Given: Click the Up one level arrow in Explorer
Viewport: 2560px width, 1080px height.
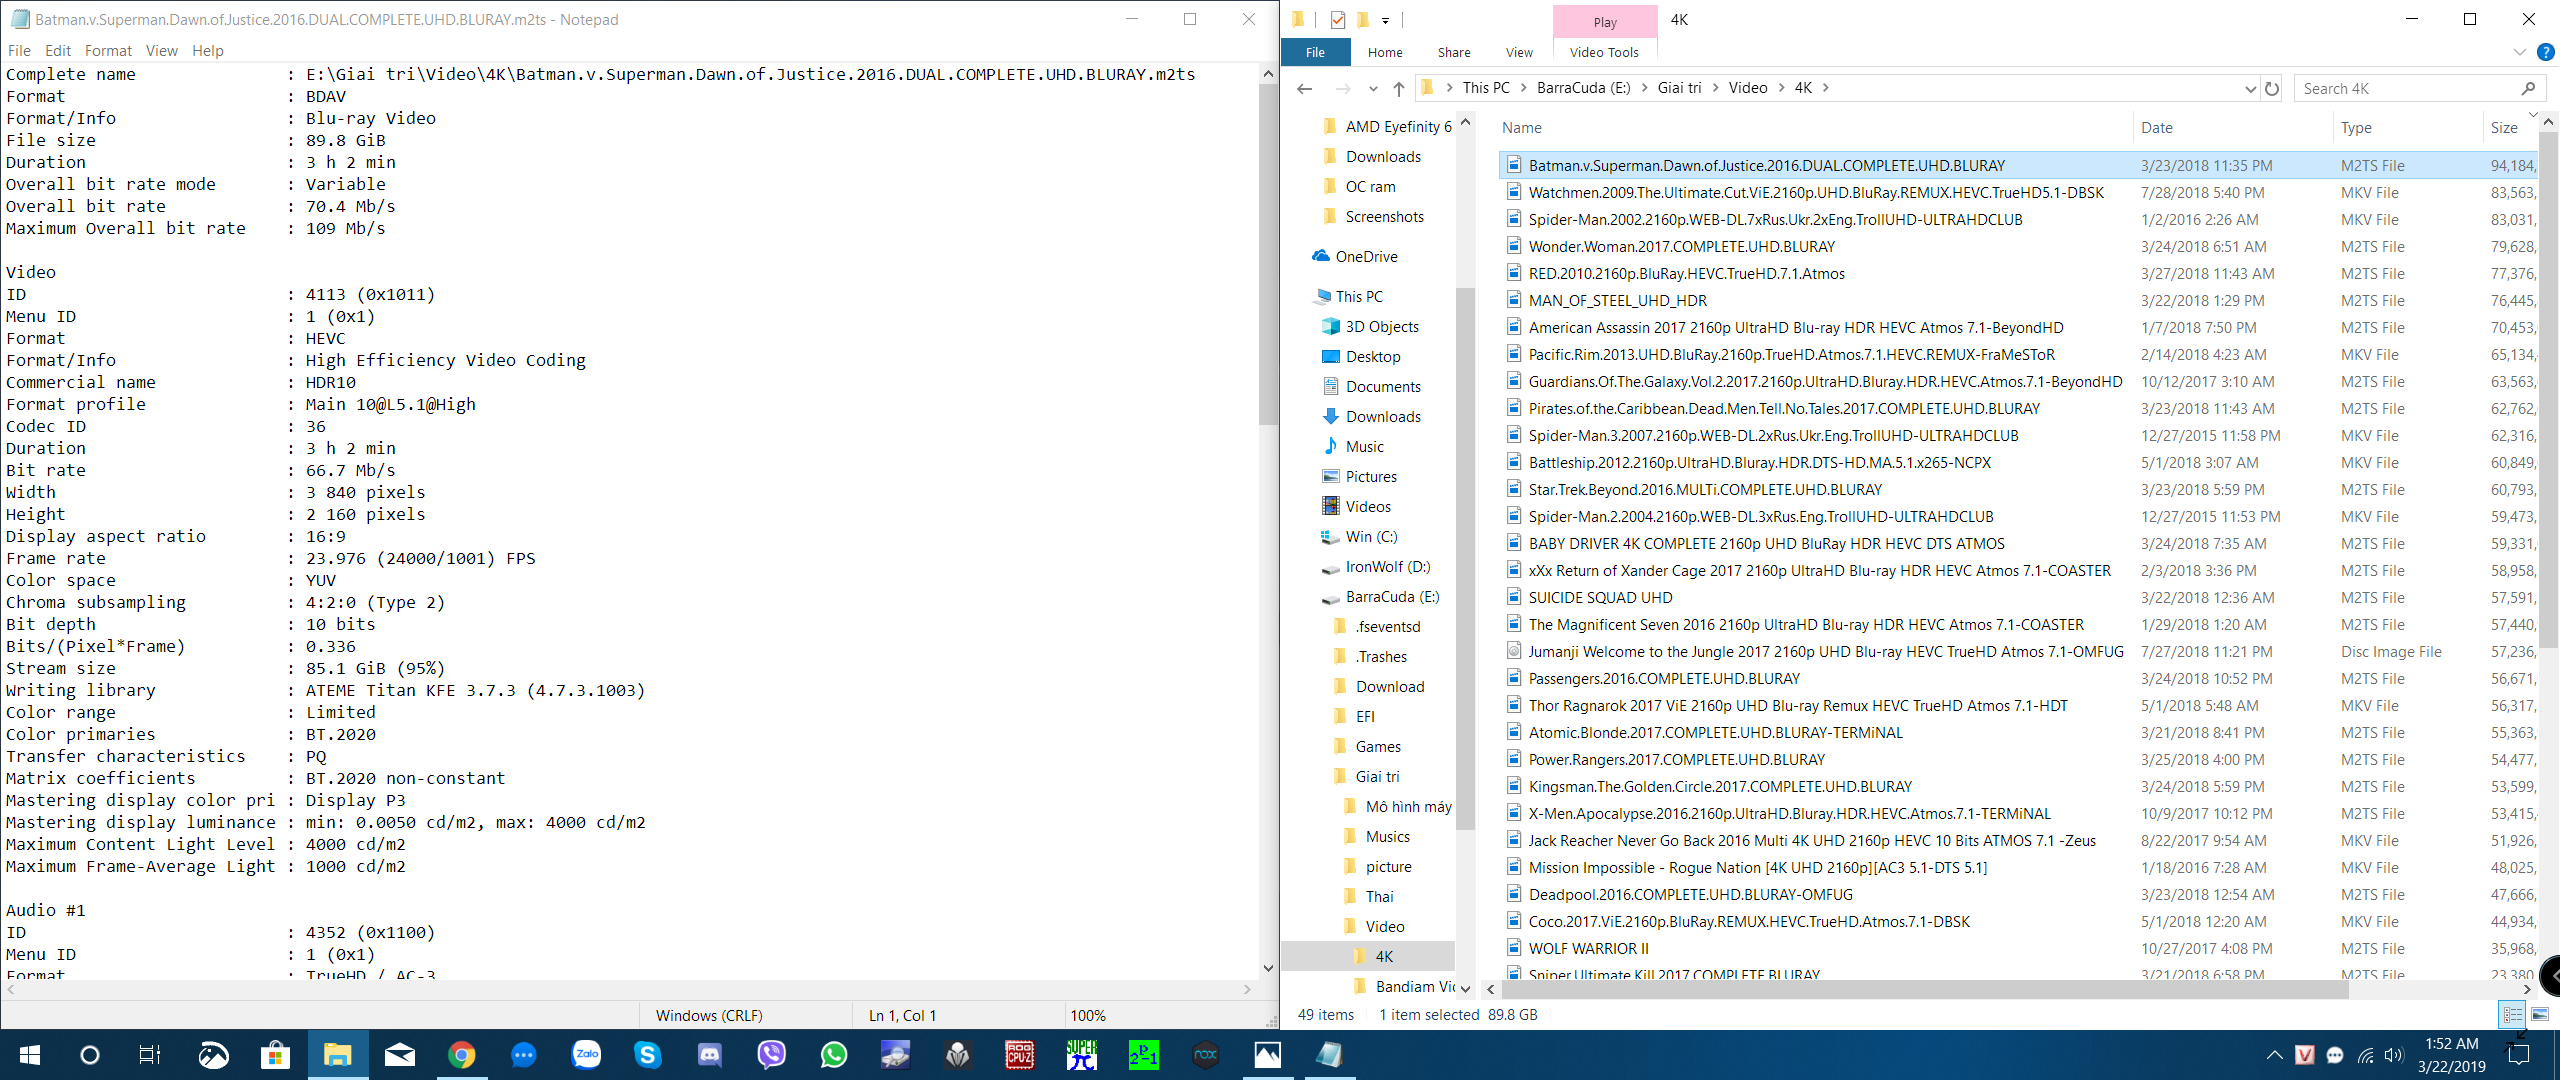Looking at the screenshot, I should coord(1399,88).
